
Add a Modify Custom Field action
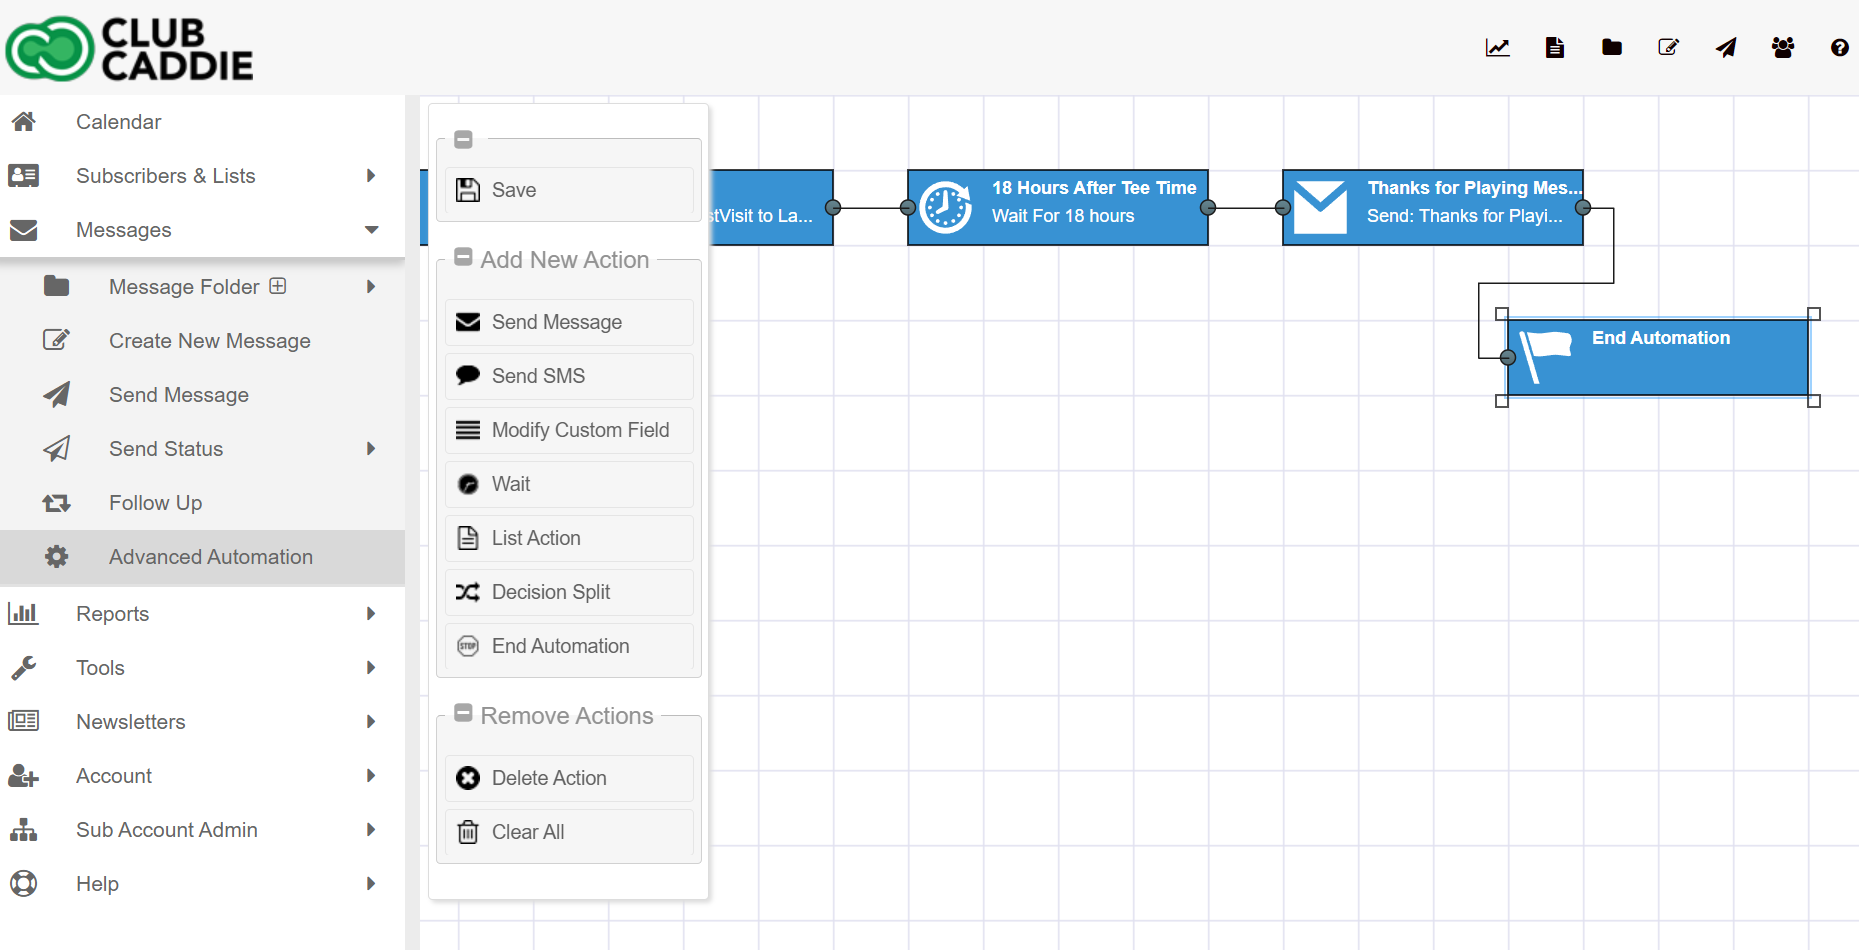569,430
